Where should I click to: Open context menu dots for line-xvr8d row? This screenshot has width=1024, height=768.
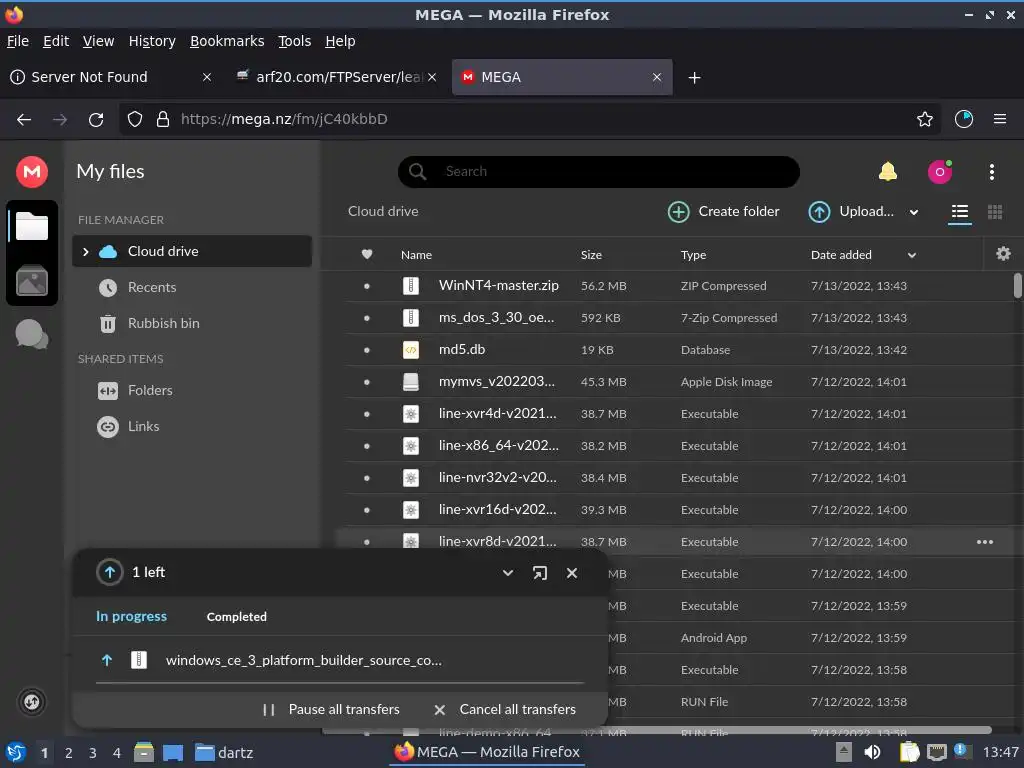tap(984, 541)
